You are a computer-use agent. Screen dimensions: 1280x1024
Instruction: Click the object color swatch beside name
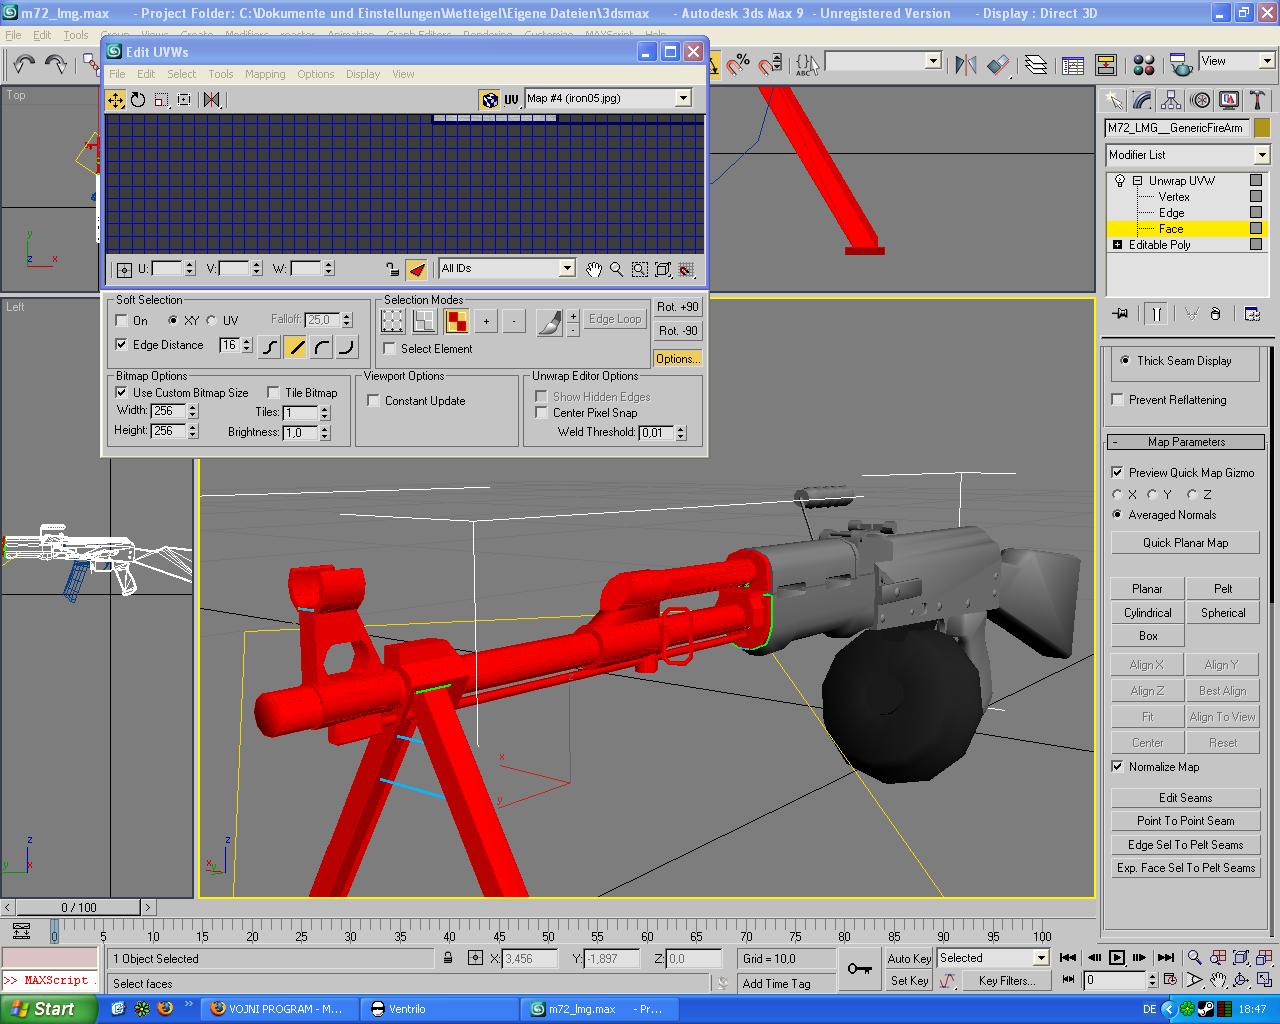pos(1261,128)
